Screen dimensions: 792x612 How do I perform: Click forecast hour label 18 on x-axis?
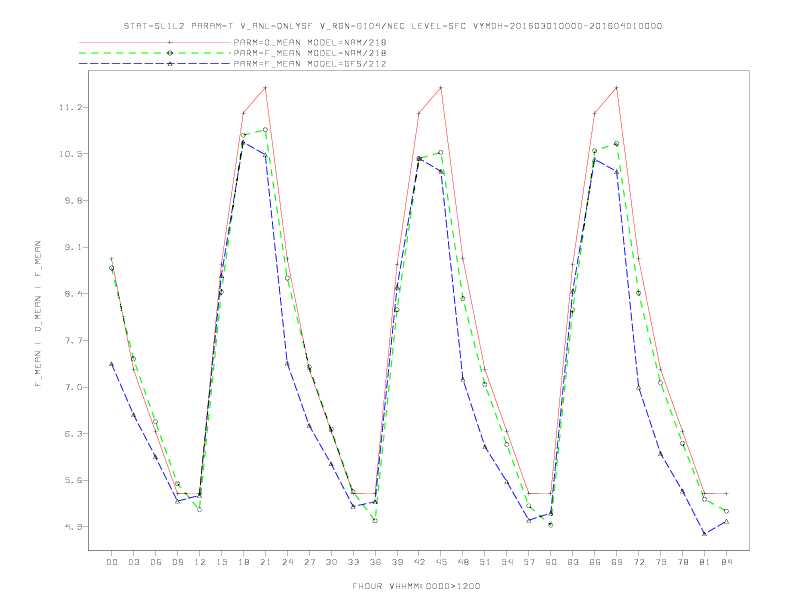click(x=243, y=562)
